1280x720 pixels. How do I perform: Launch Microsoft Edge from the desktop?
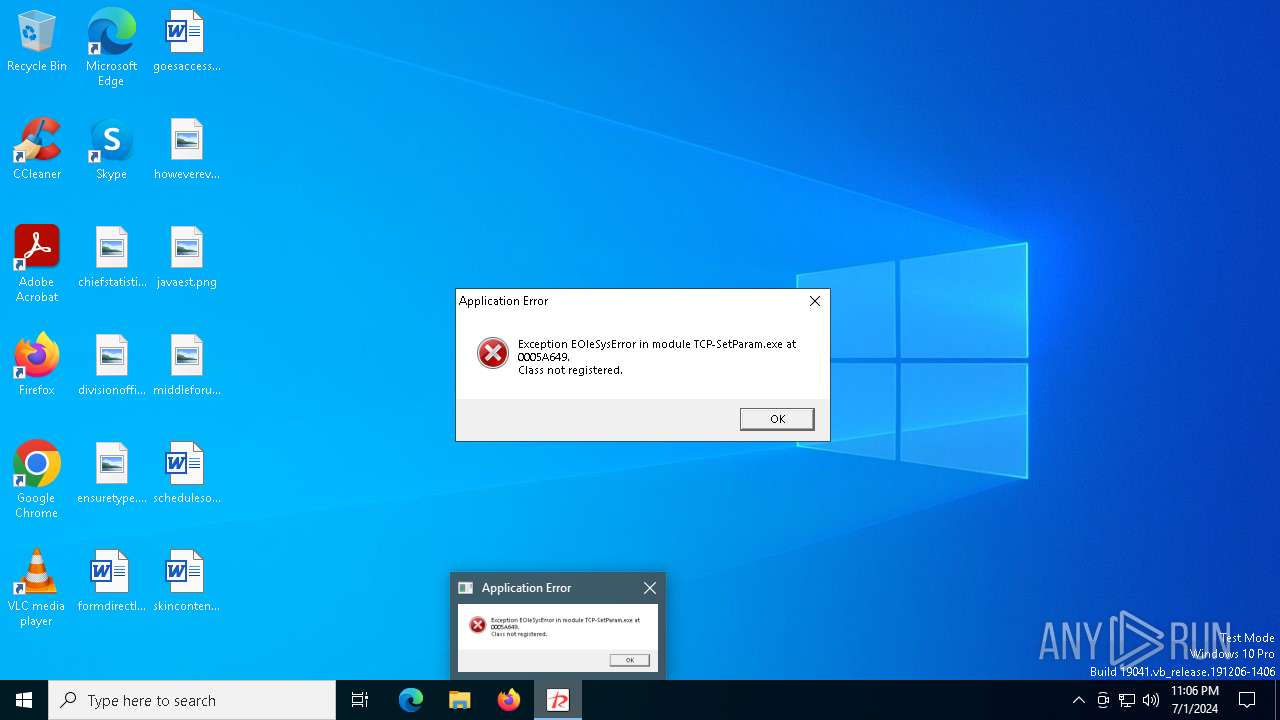tap(111, 48)
